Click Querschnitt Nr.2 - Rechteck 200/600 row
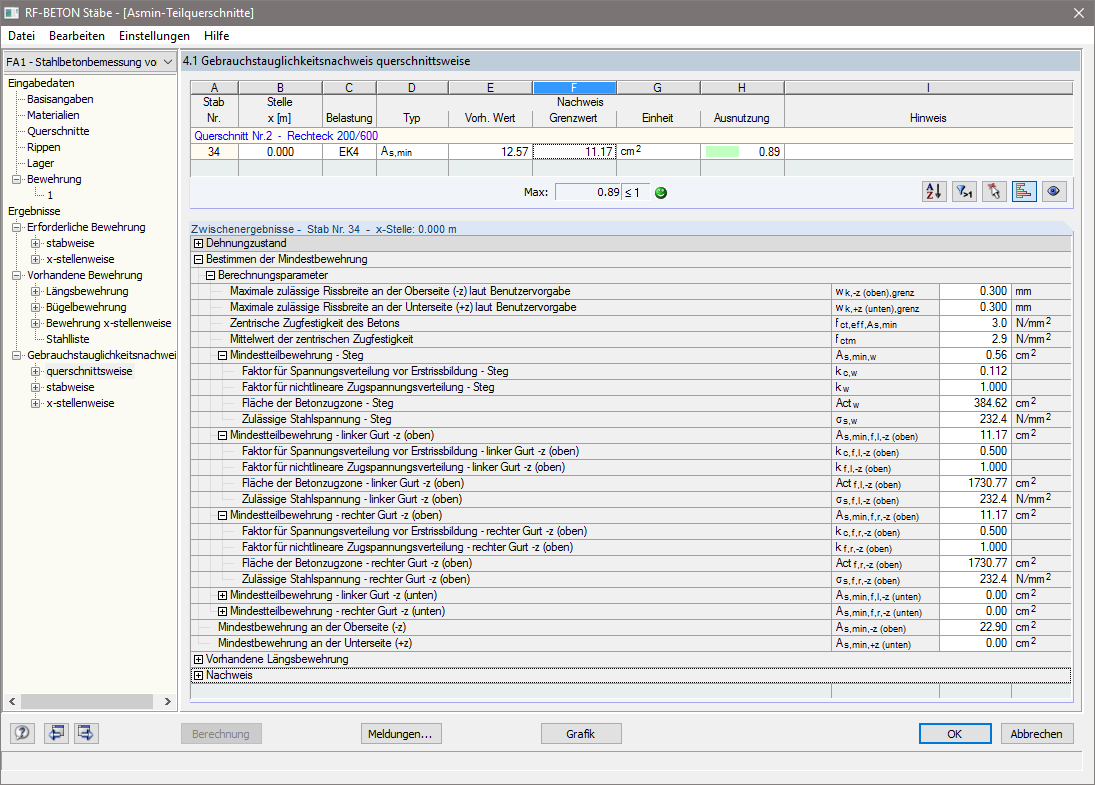1095x785 pixels. coord(631,136)
